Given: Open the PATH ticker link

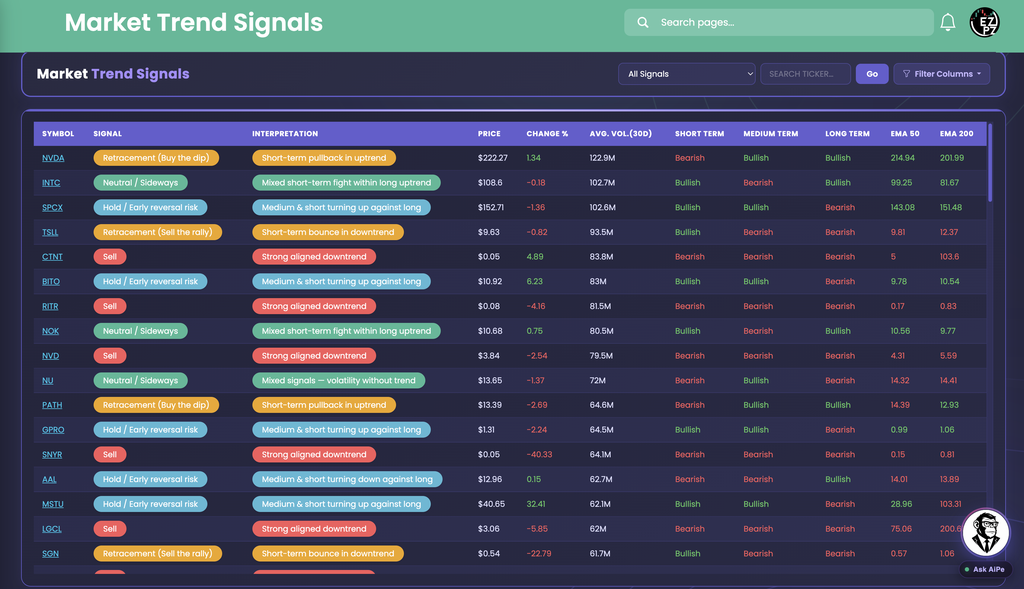Looking at the screenshot, I should point(52,406).
